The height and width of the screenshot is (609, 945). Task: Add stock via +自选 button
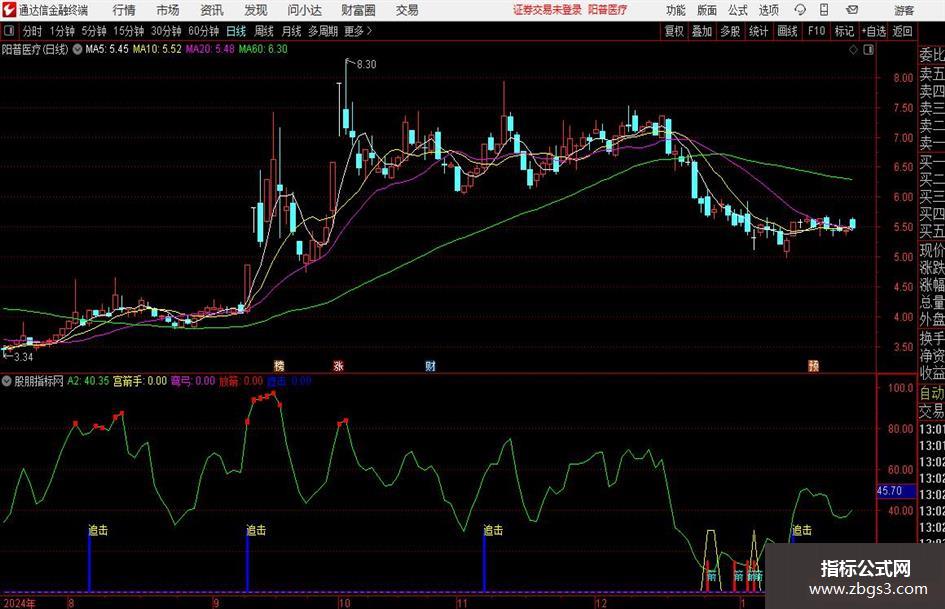[873, 31]
